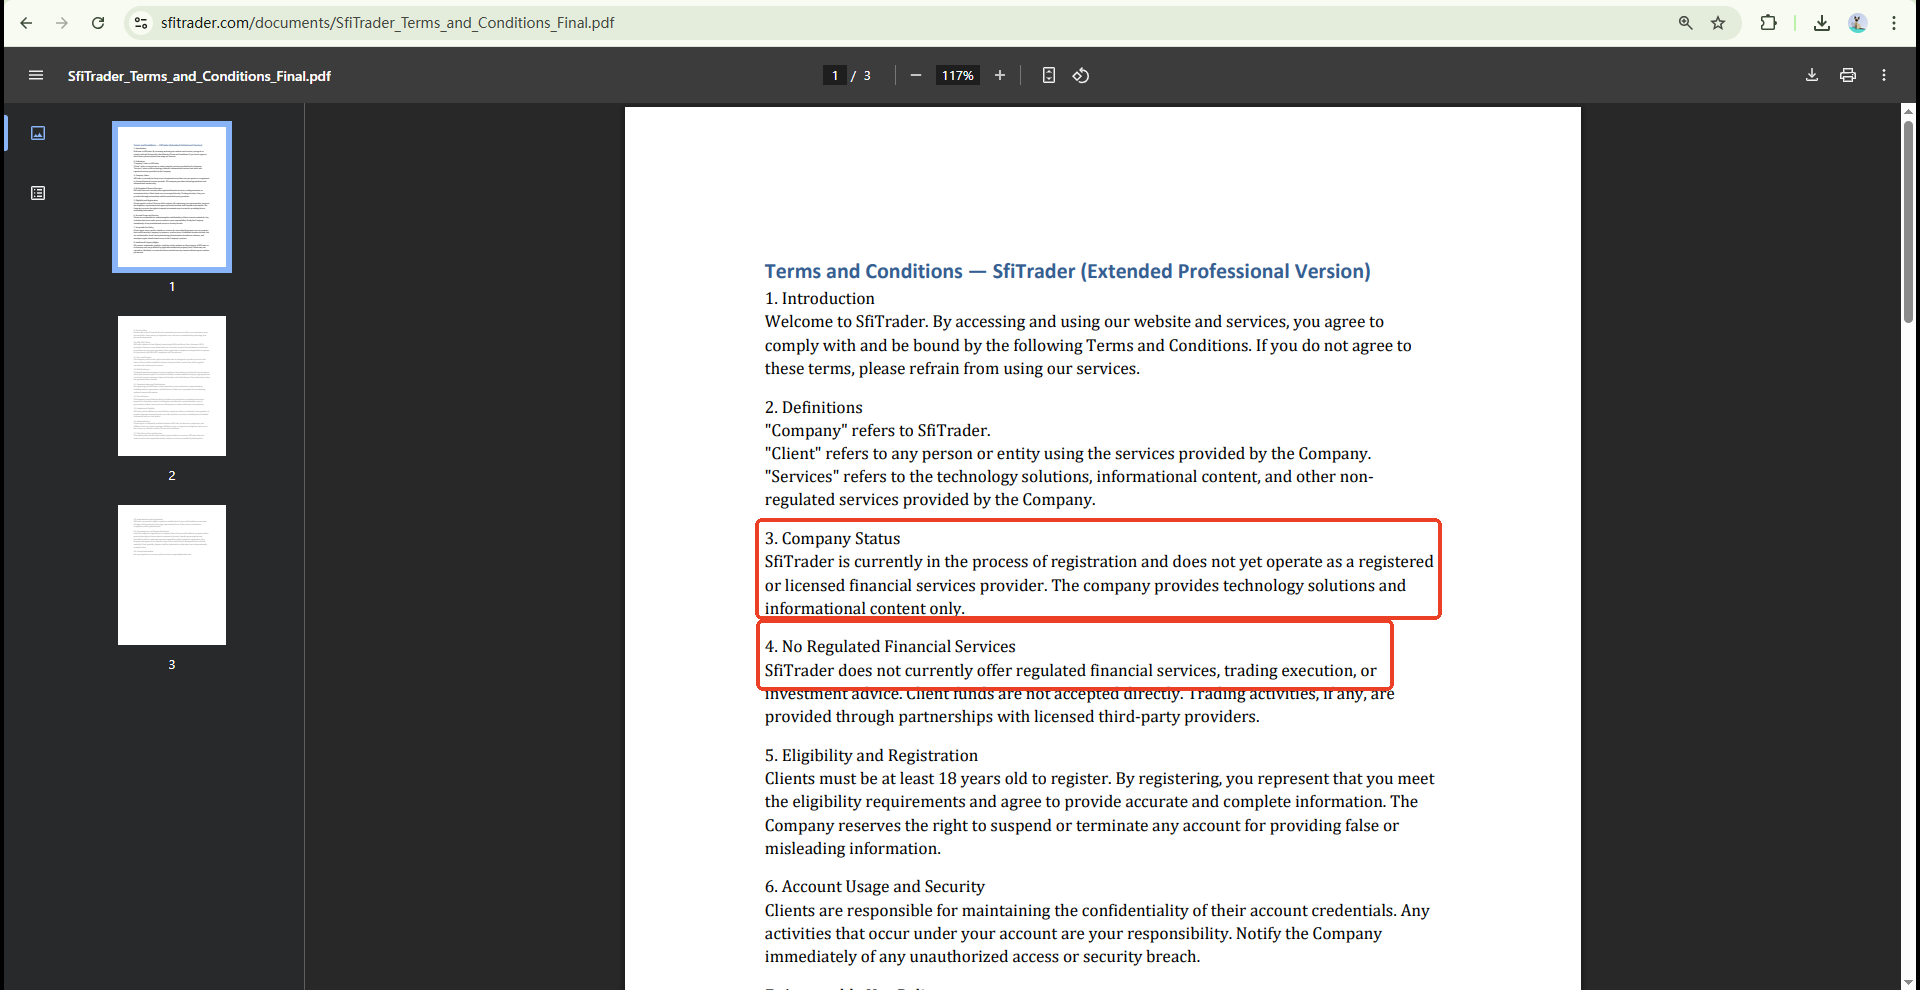Open the Chrome three-dot menu
Image resolution: width=1920 pixels, height=990 pixels.
click(1894, 23)
